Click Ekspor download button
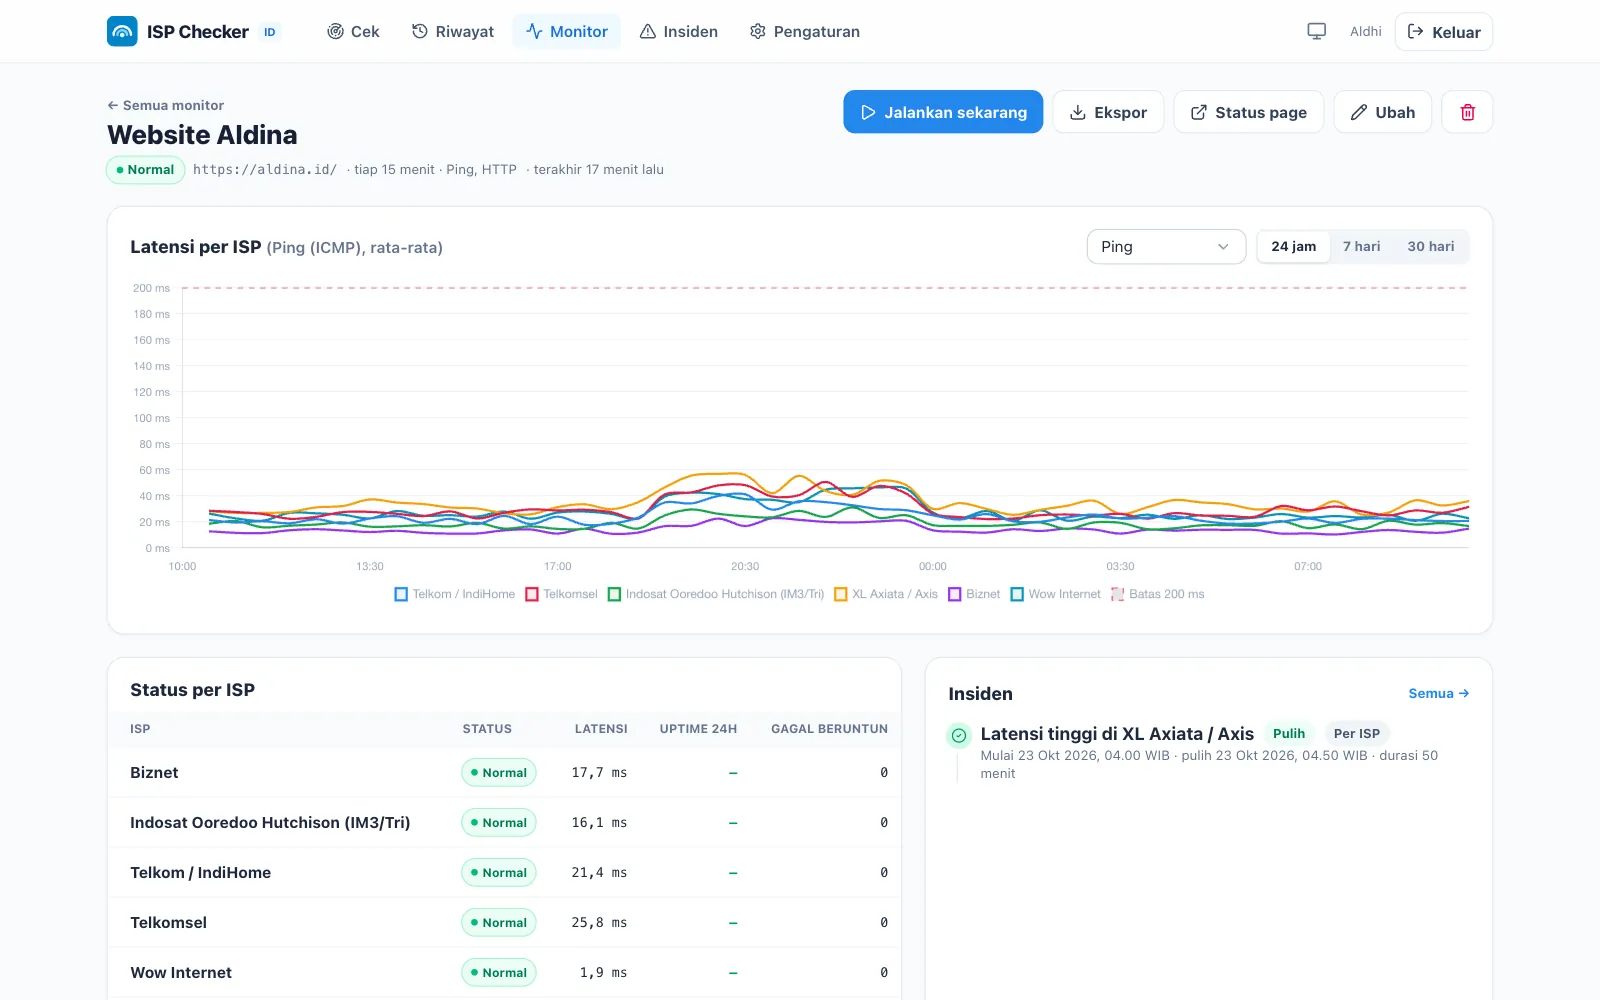 click(x=1108, y=112)
